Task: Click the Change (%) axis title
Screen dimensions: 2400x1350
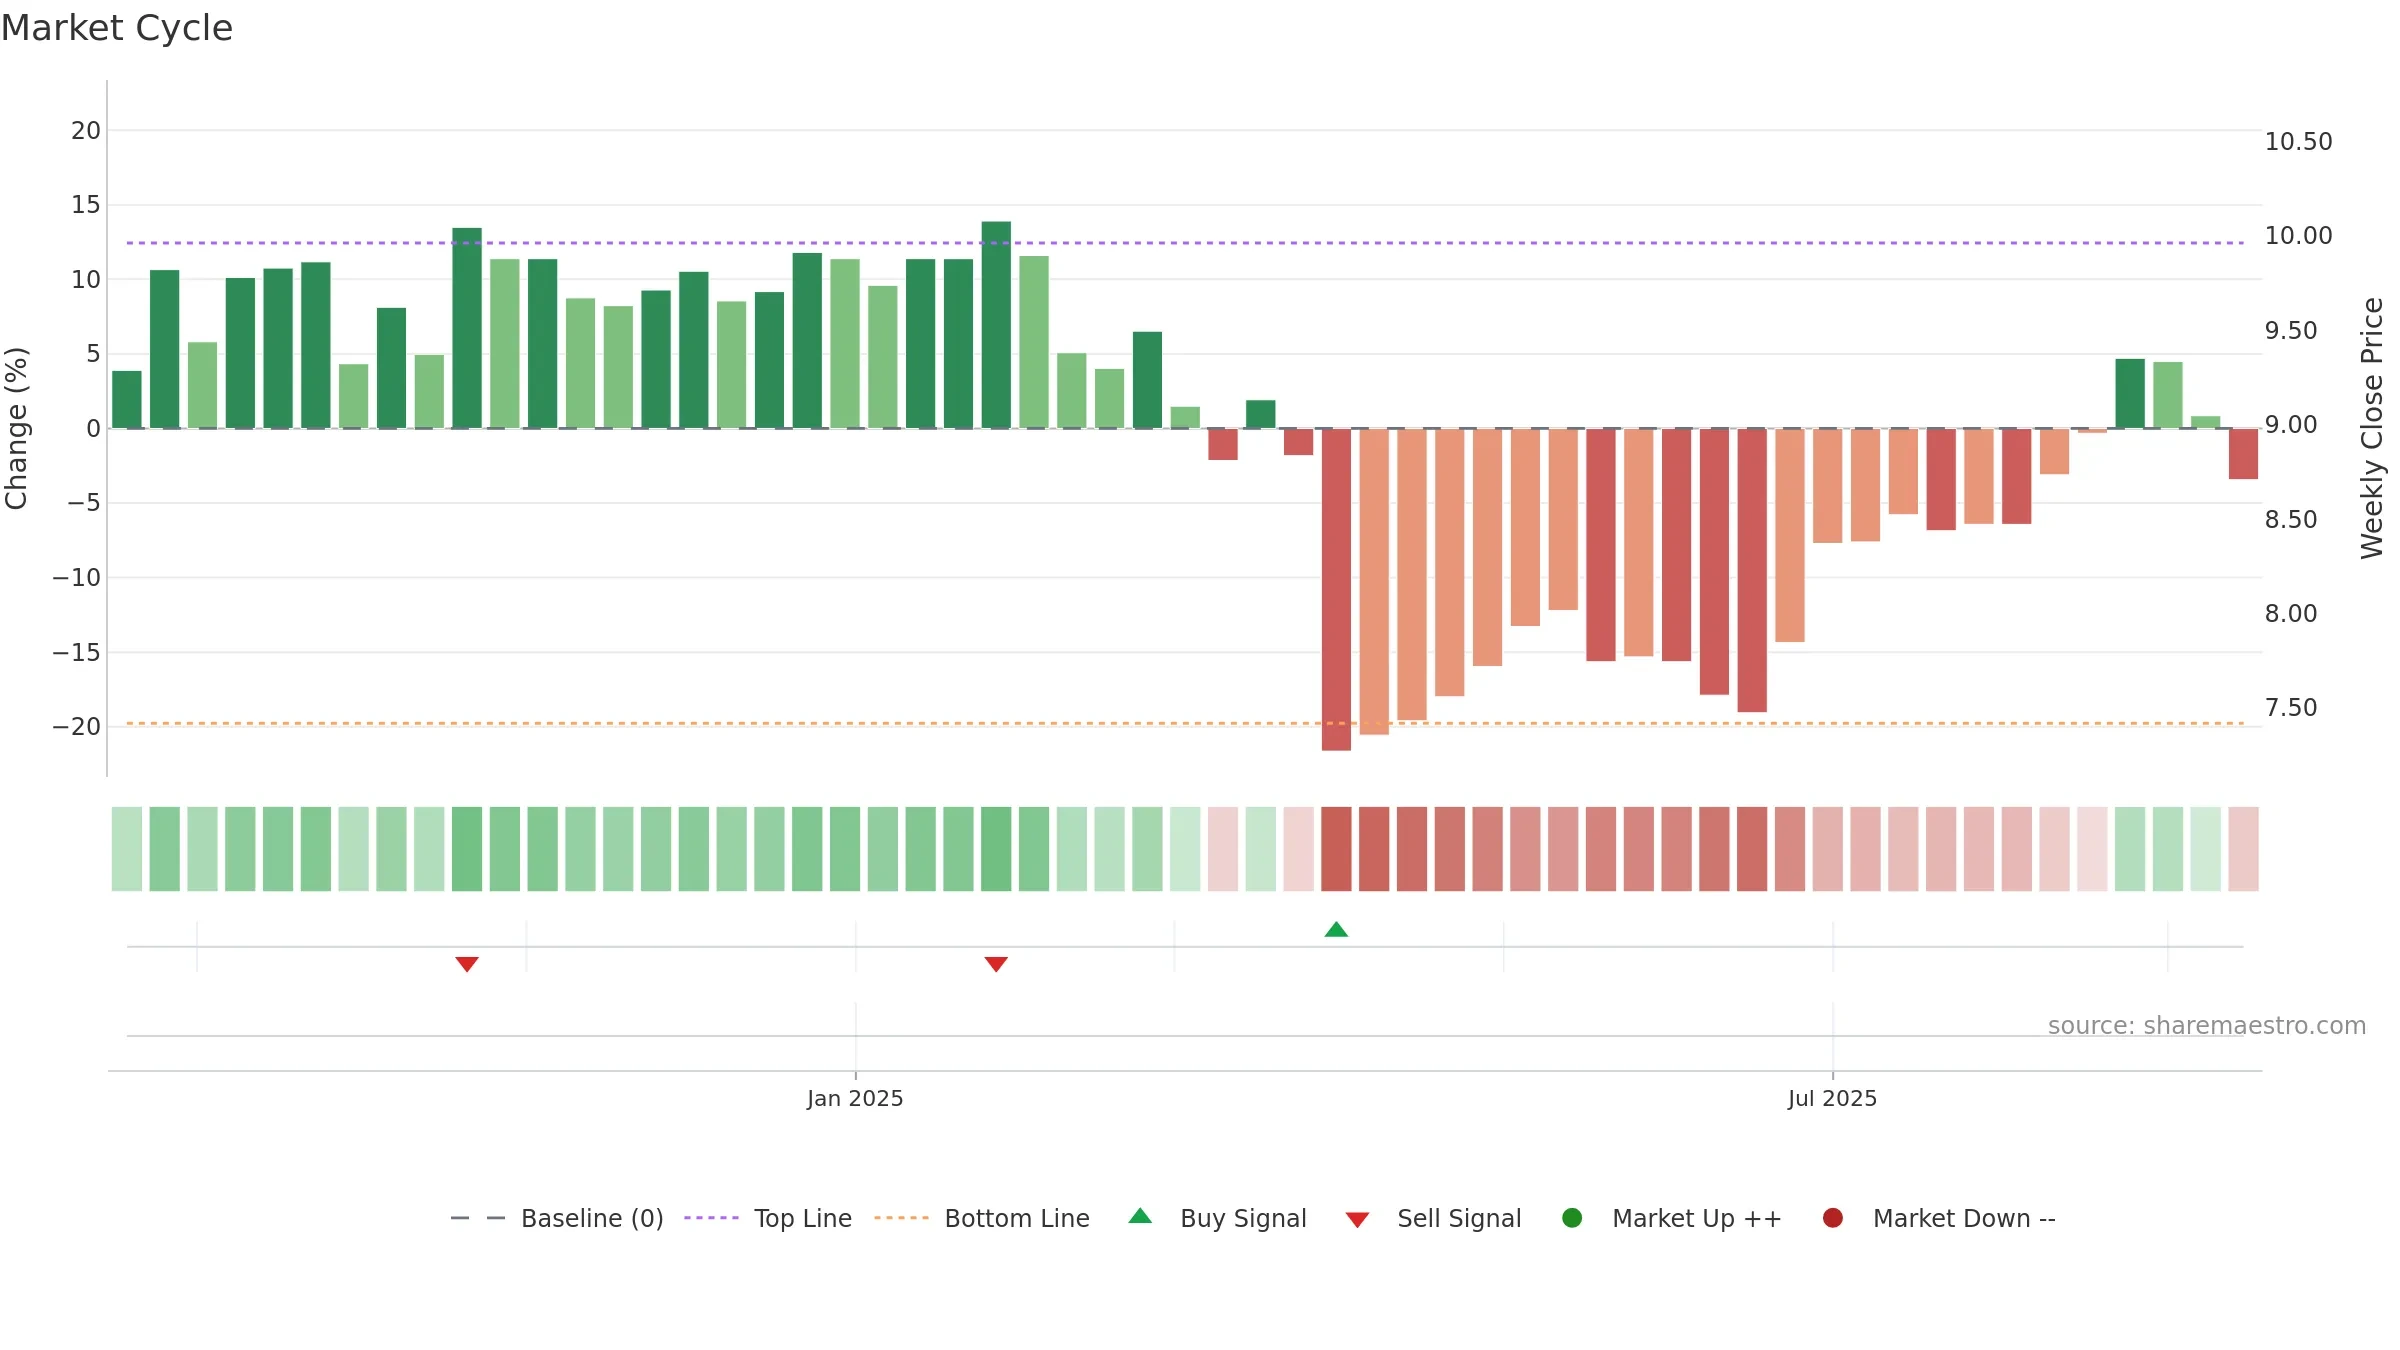Action: click(x=16, y=428)
